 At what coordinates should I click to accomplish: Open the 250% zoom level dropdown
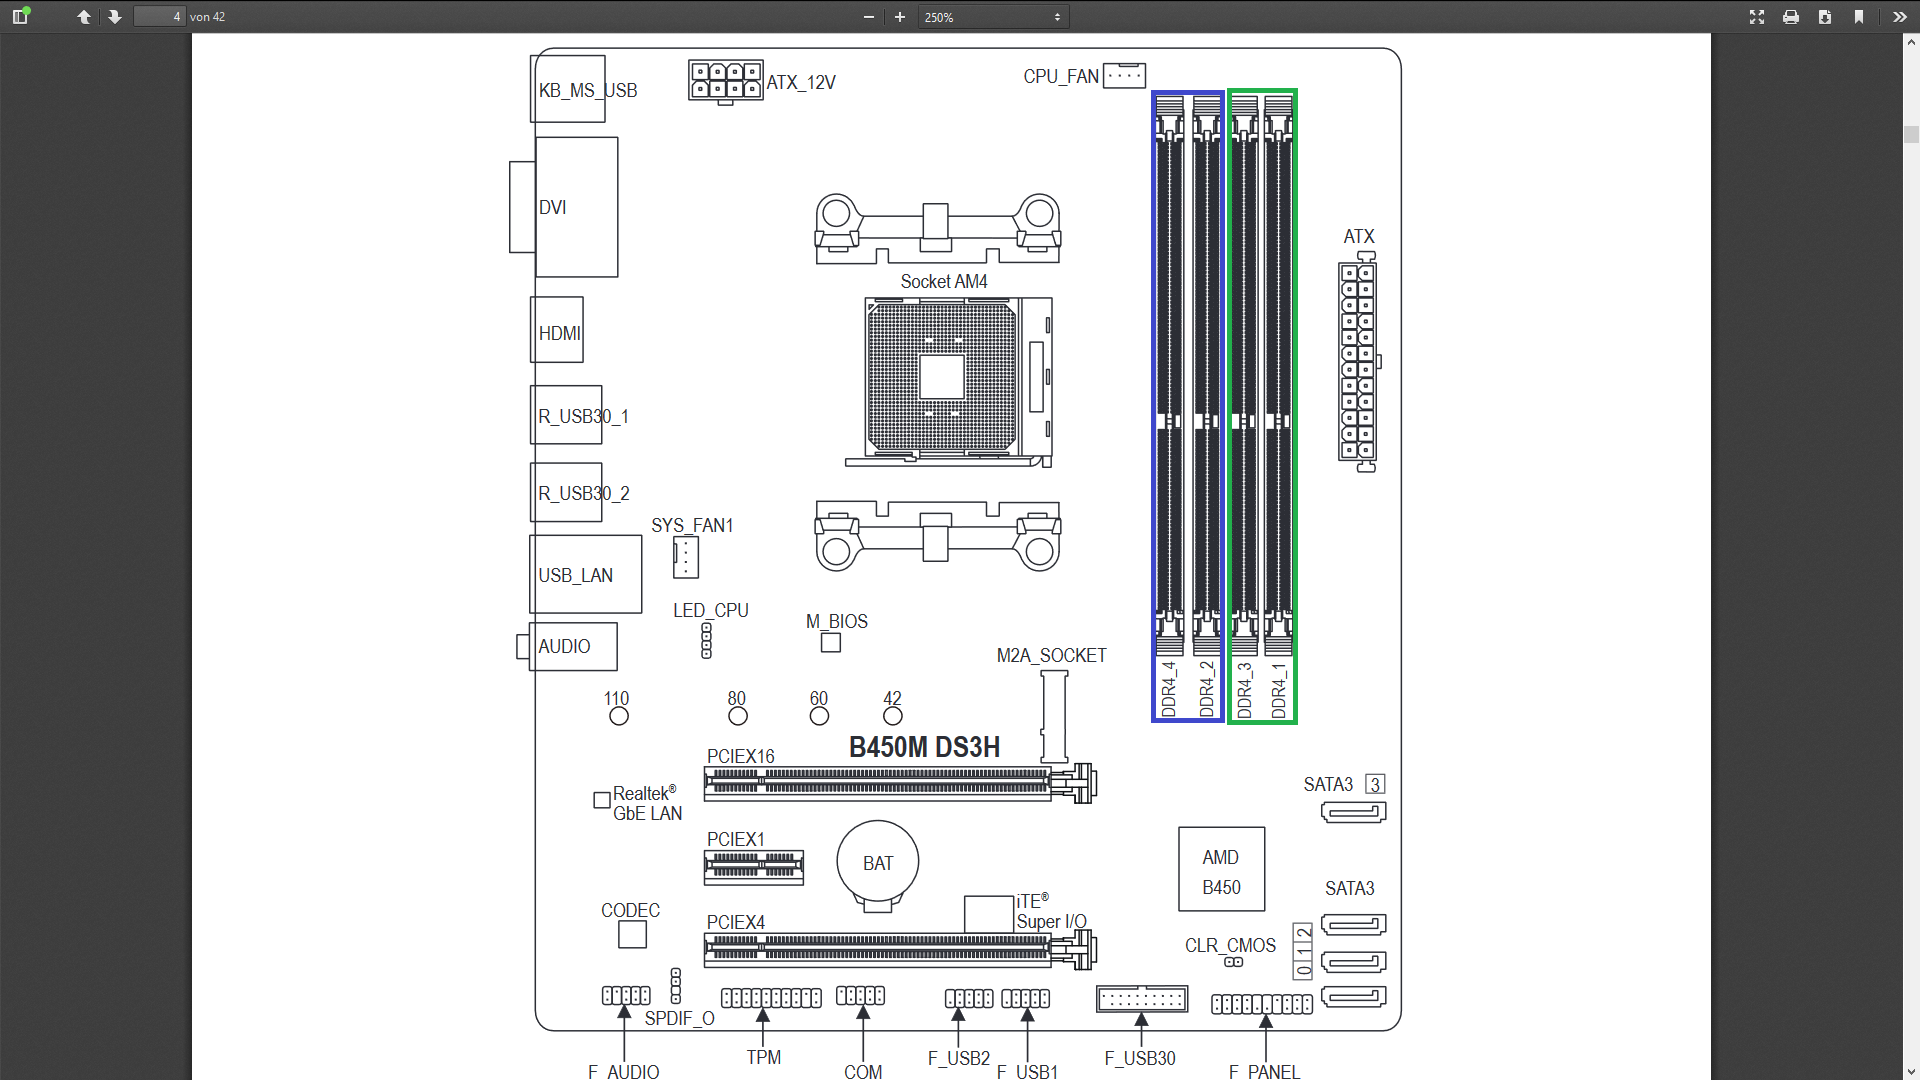tap(993, 16)
